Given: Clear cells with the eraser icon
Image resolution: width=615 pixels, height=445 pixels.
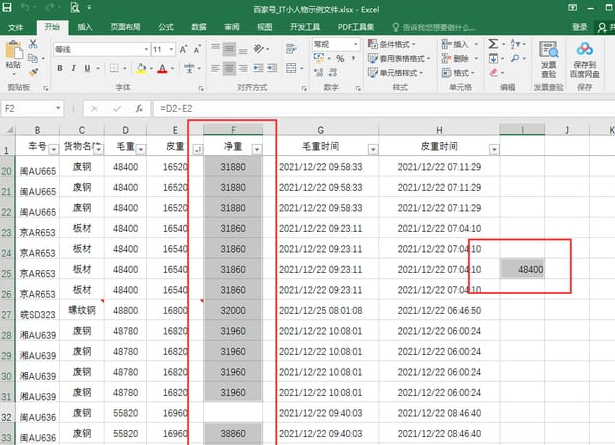Looking at the screenshot, I should [493, 73].
